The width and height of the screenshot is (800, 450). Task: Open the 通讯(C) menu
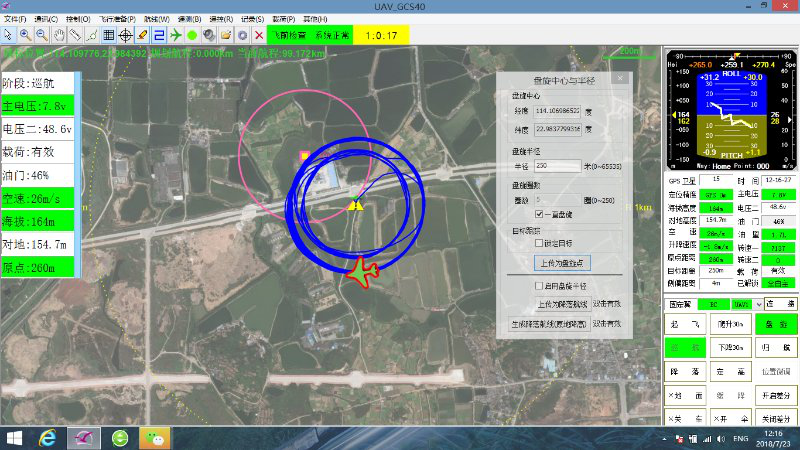(x=45, y=19)
